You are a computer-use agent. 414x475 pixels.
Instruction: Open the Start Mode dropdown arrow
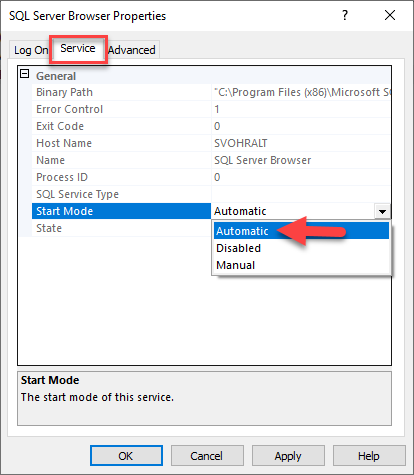[382, 211]
